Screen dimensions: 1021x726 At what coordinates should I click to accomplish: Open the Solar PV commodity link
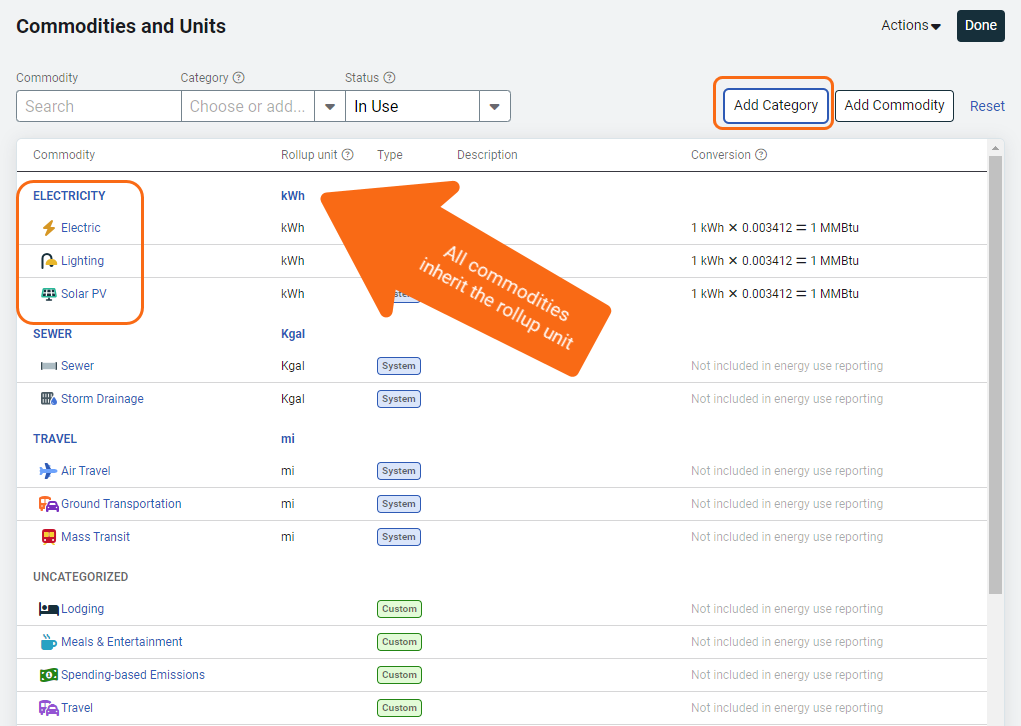click(84, 294)
